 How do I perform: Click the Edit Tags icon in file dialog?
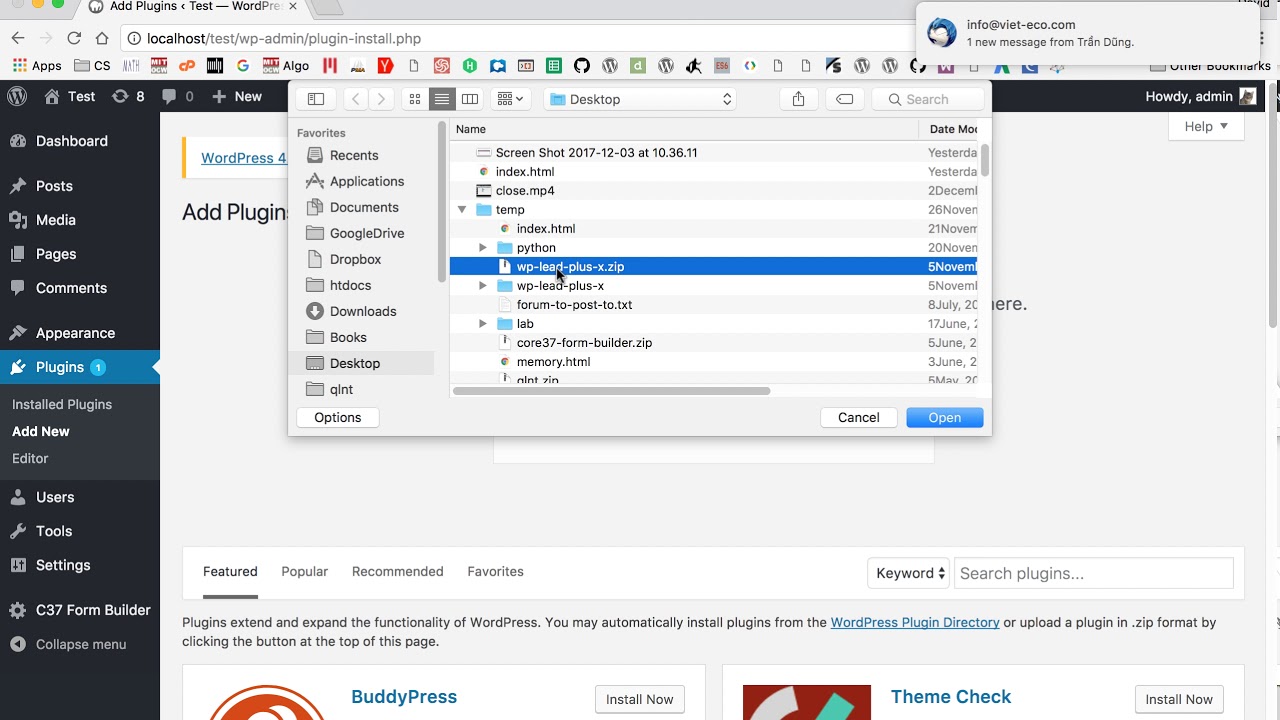(845, 99)
